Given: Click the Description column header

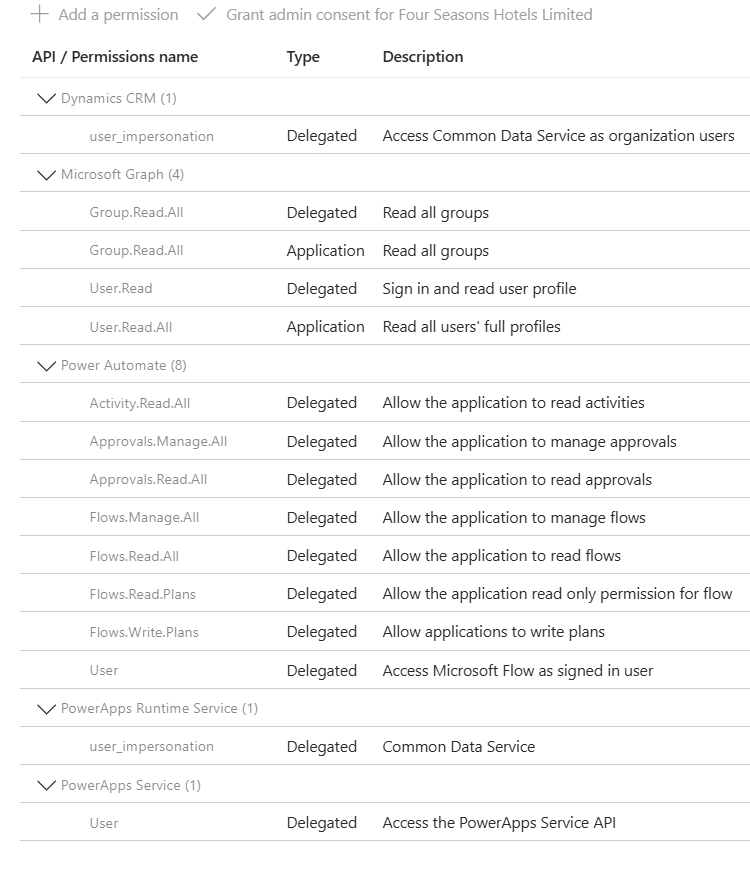Looking at the screenshot, I should click(422, 57).
